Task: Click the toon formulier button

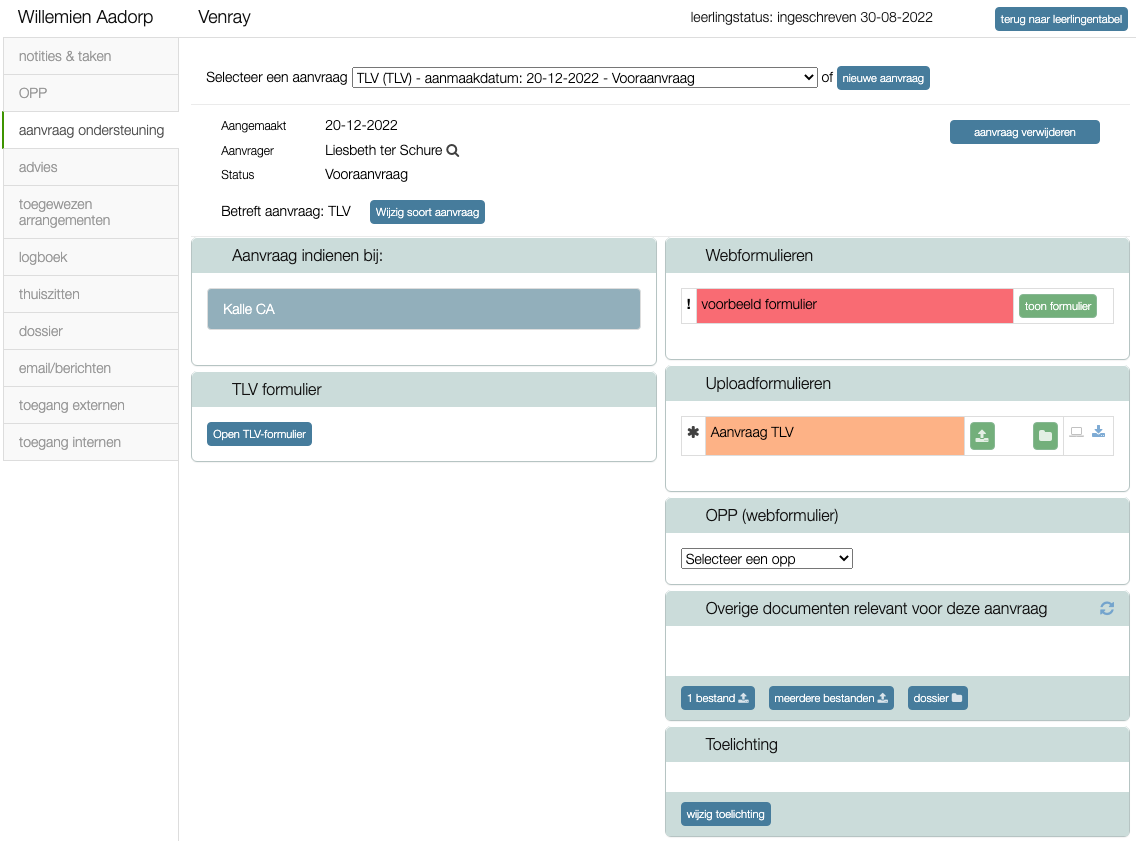Action: (x=1057, y=306)
